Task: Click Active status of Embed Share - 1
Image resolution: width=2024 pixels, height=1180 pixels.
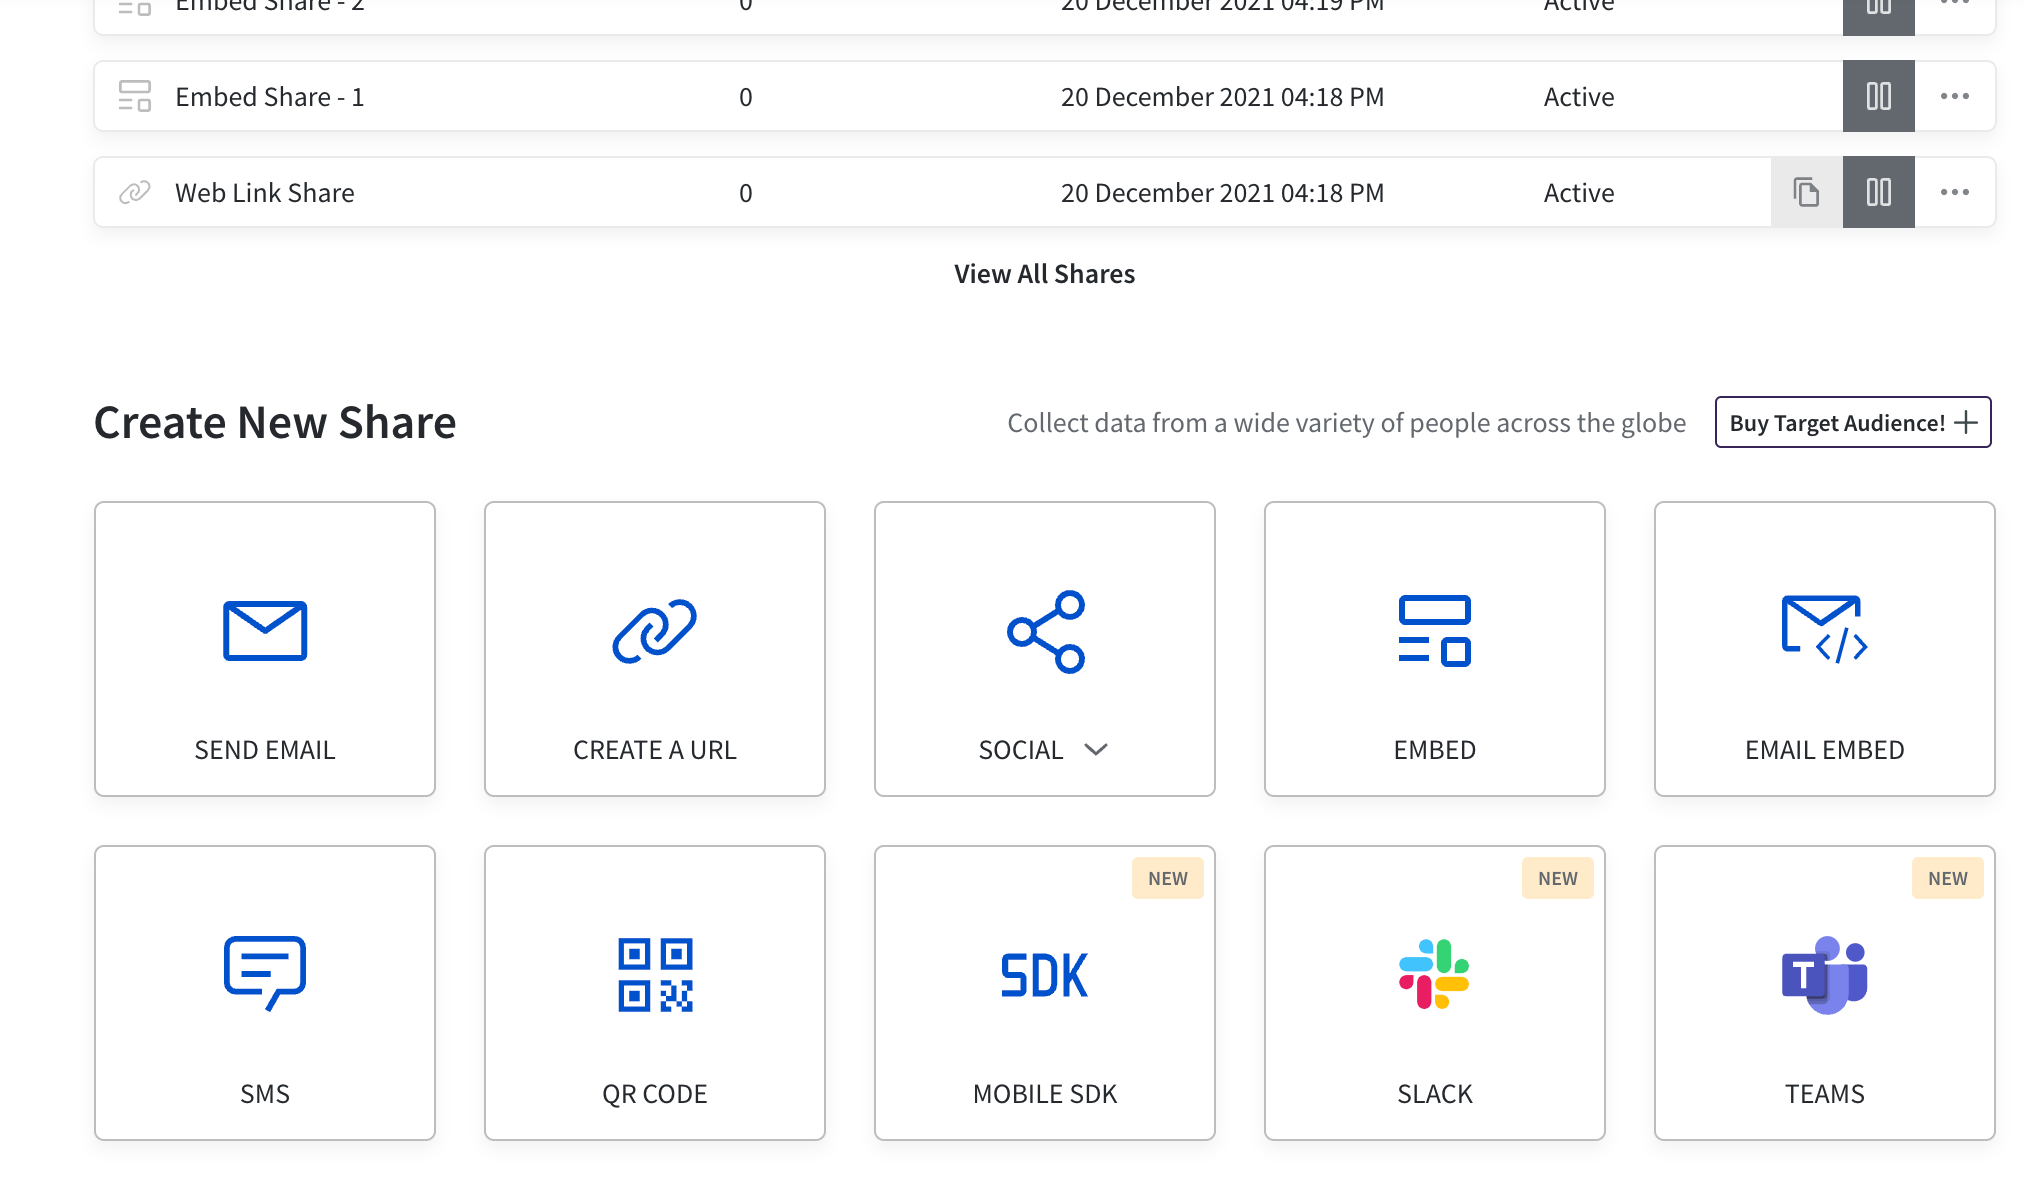Action: (1579, 97)
